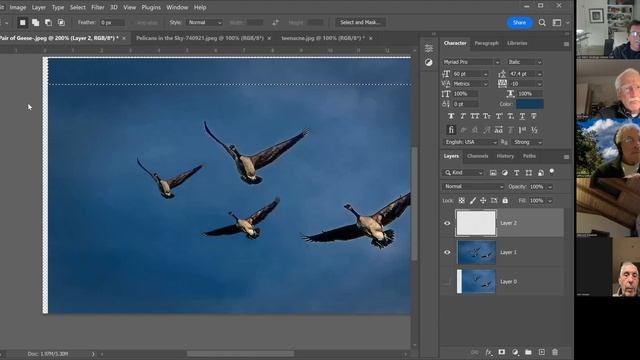Open the search magnifier icon

click(x=542, y=22)
